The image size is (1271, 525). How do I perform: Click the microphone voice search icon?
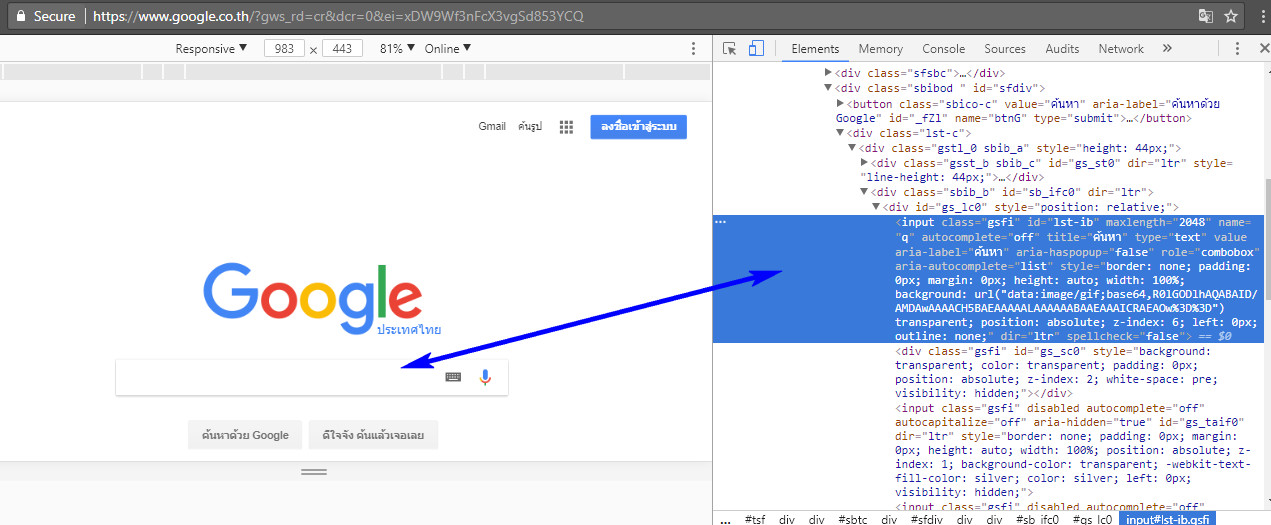tap(485, 377)
